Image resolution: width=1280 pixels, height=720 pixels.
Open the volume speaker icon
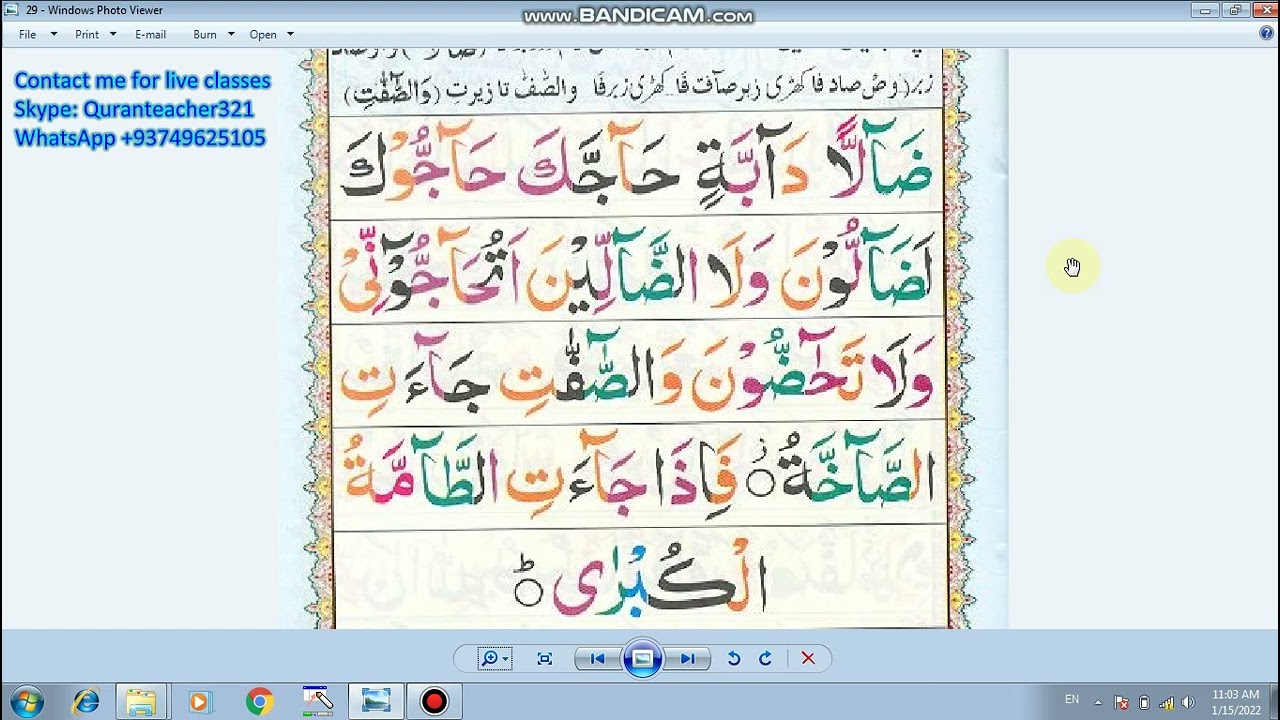pyautogui.click(x=1188, y=702)
